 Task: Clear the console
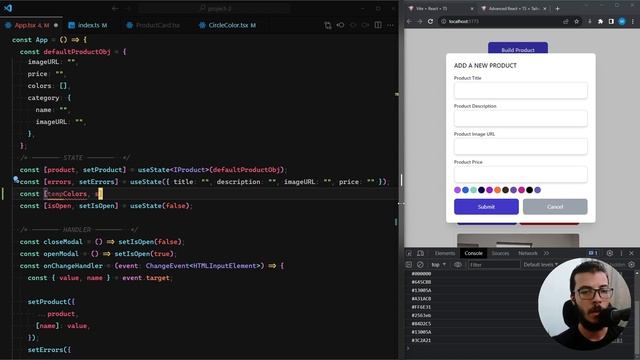point(420,265)
